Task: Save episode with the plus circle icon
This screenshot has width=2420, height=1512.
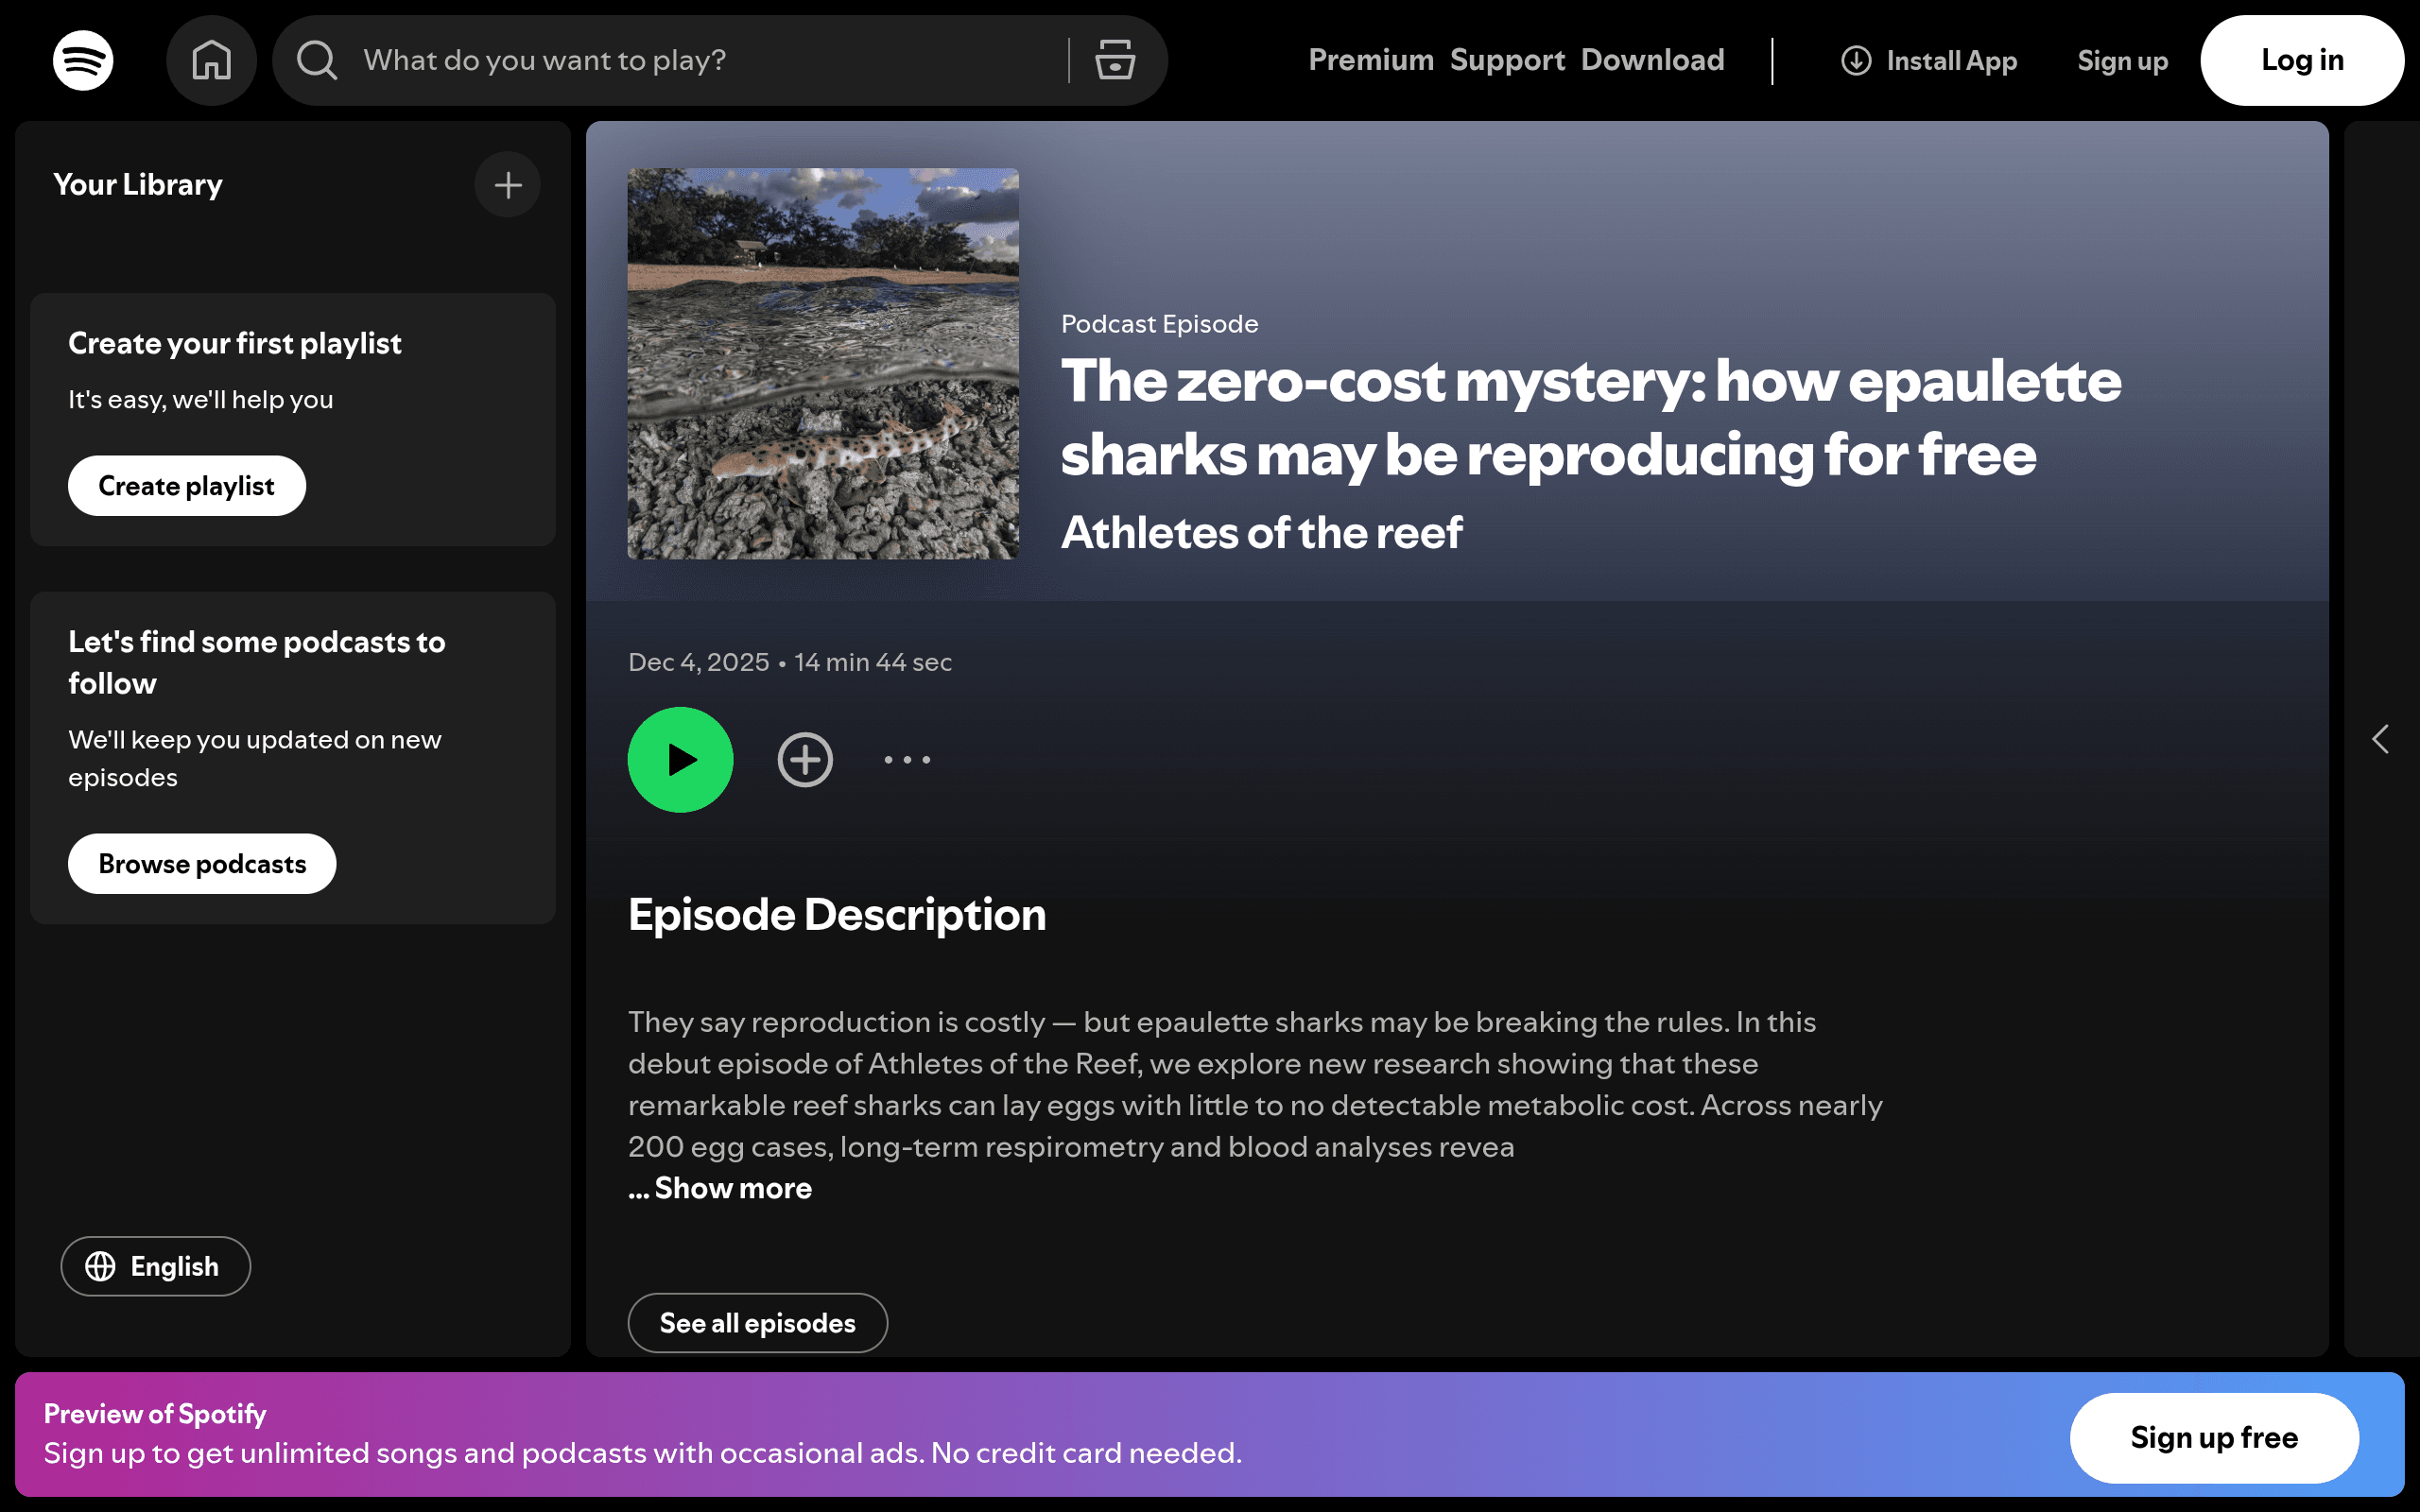Action: coord(805,760)
